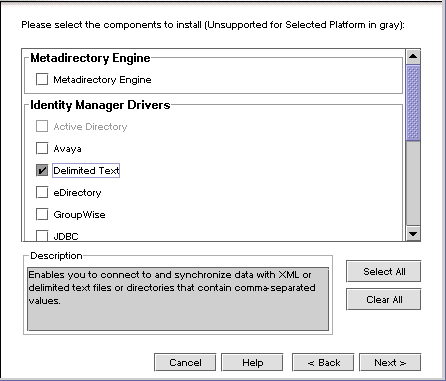Uncheck the Delimited Text checkbox
Image resolution: width=446 pixels, height=381 pixels.
pos(42,170)
